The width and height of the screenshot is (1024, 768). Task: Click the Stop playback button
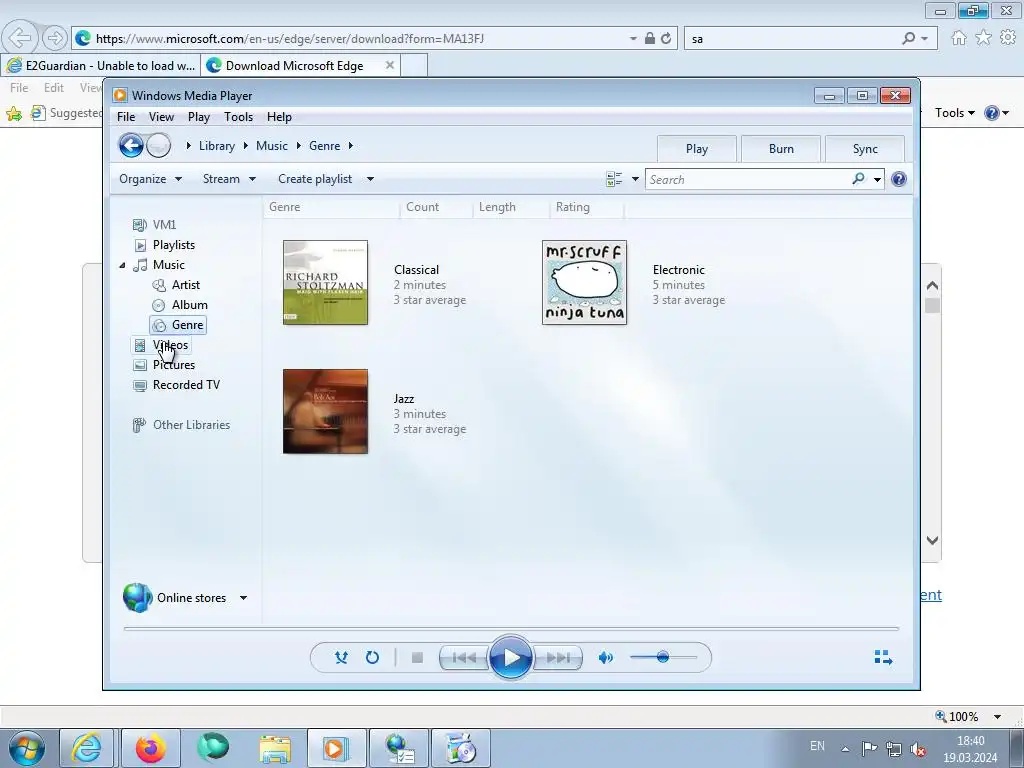point(417,658)
